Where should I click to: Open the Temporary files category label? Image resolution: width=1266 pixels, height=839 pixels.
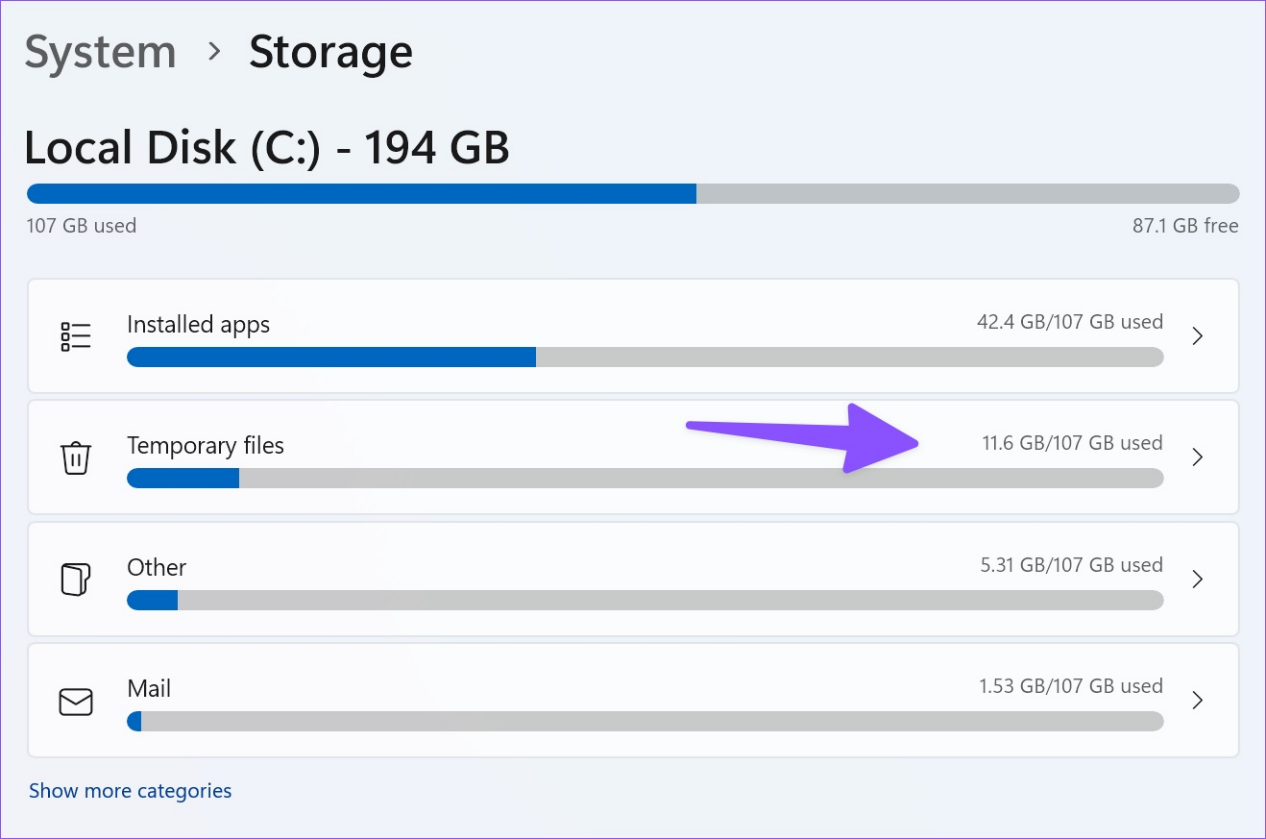205,446
